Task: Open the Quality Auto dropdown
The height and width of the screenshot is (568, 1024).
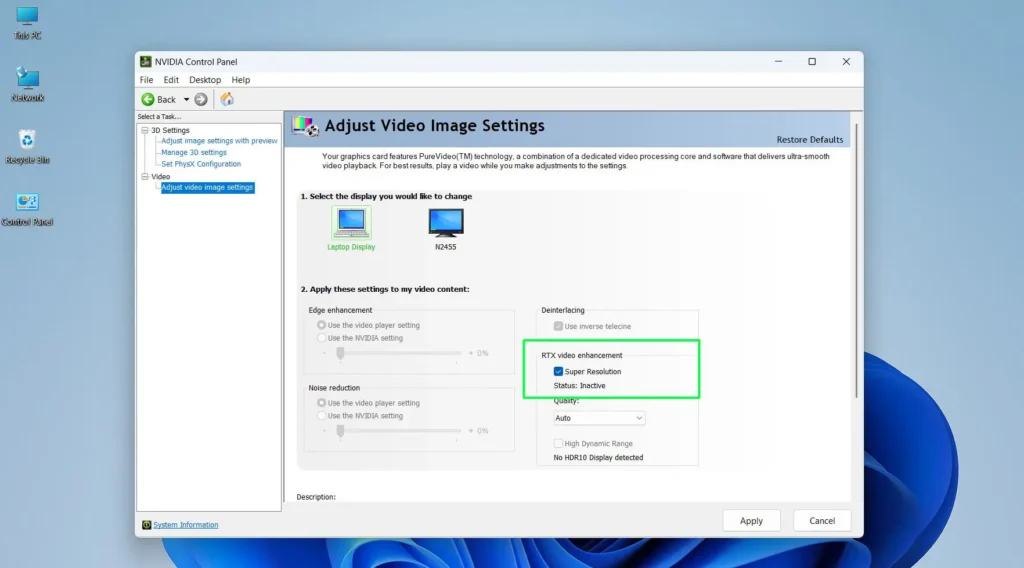Action: point(599,418)
